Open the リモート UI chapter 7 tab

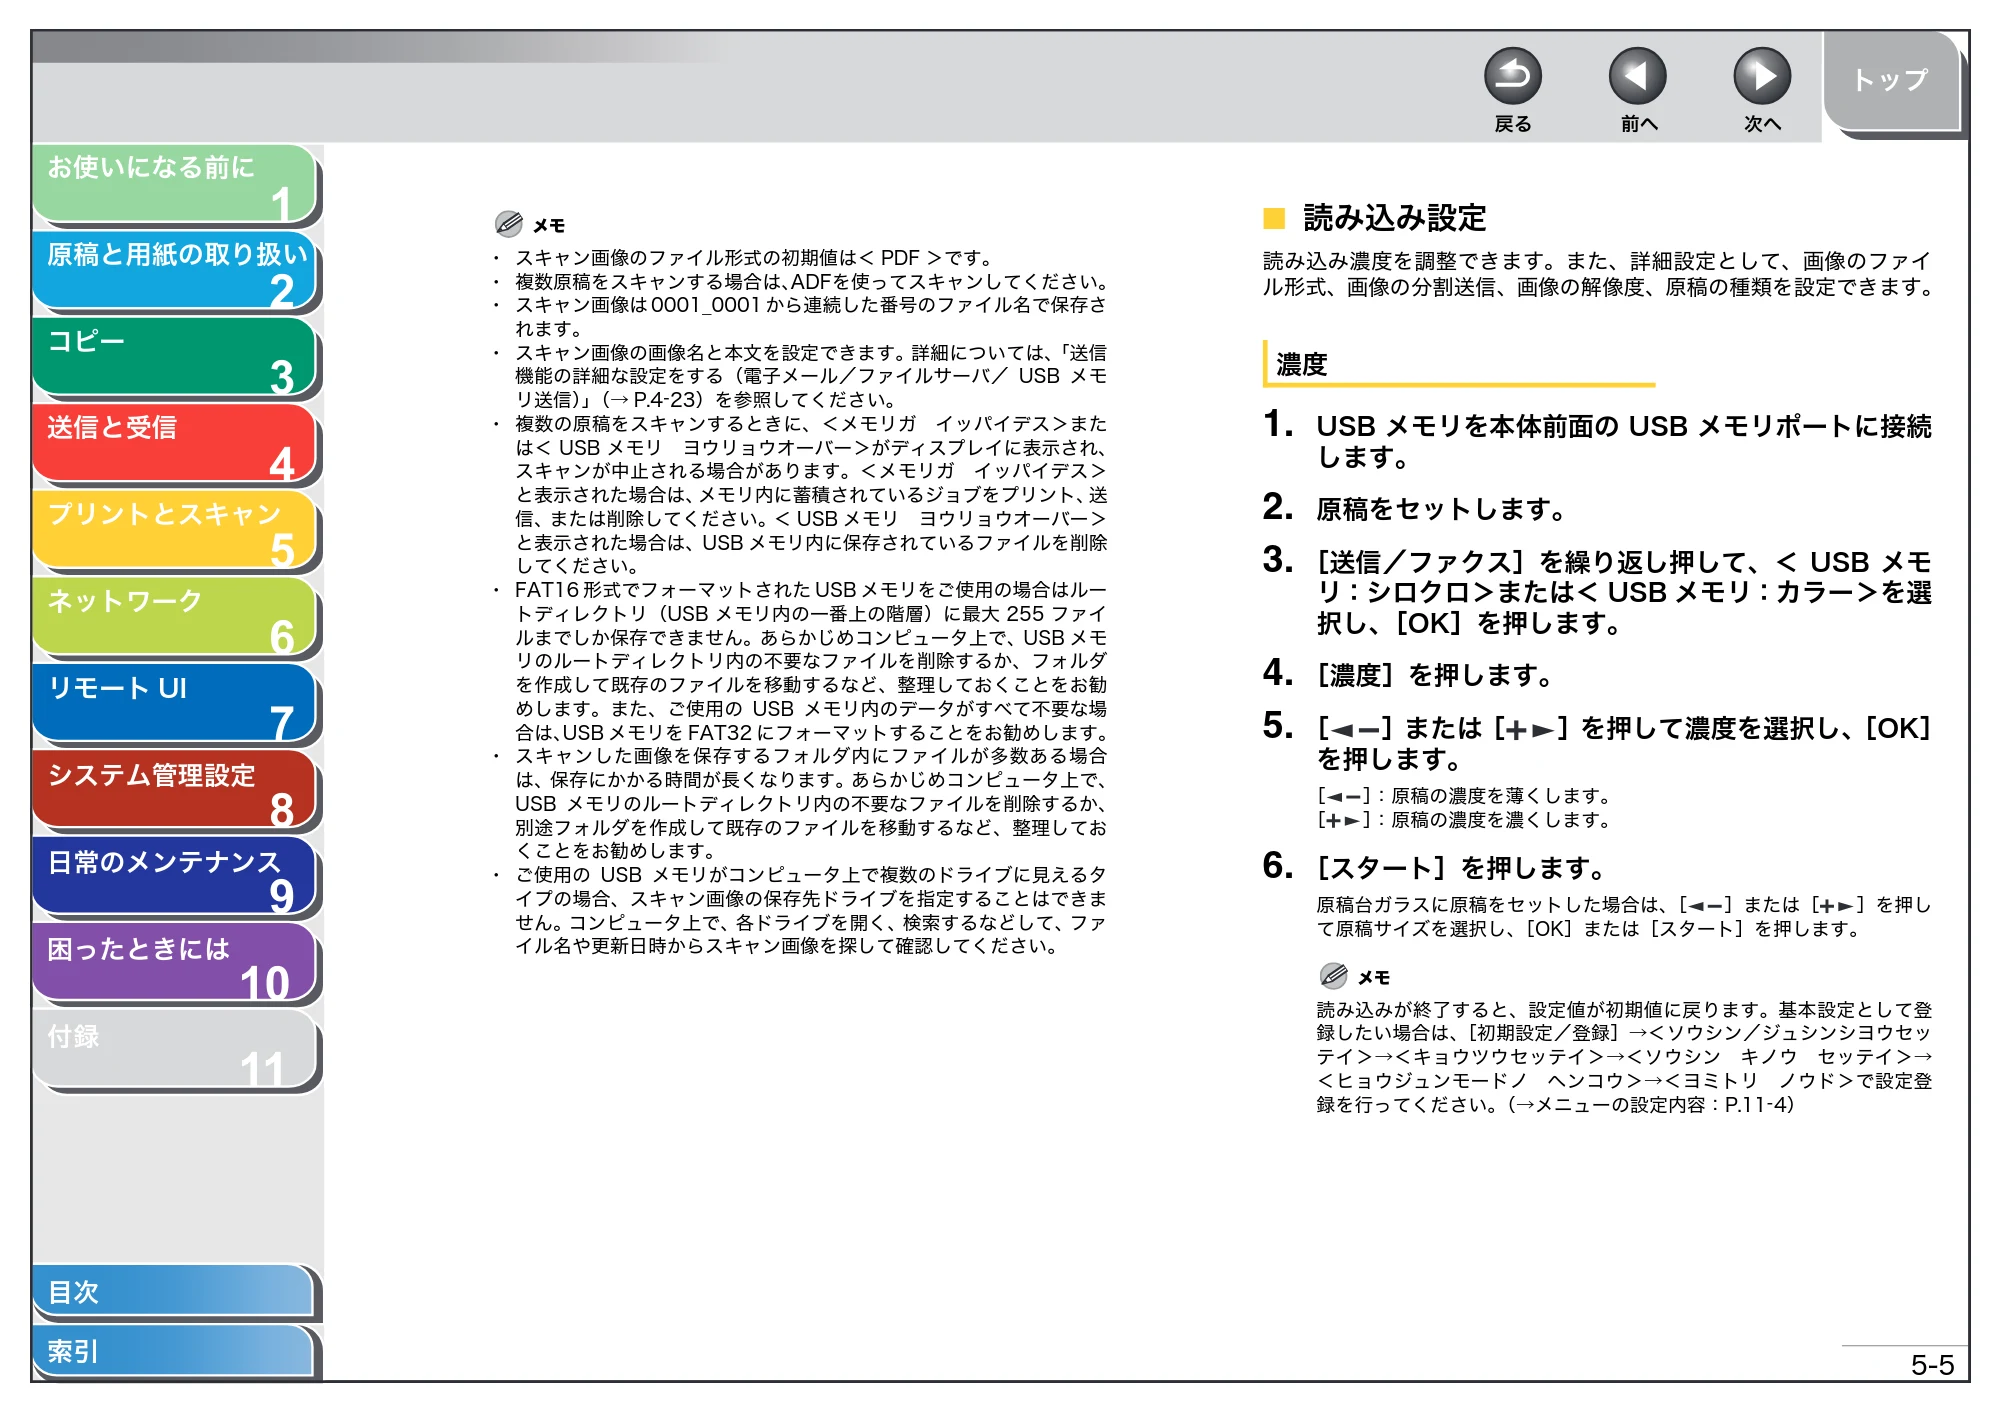(175, 705)
